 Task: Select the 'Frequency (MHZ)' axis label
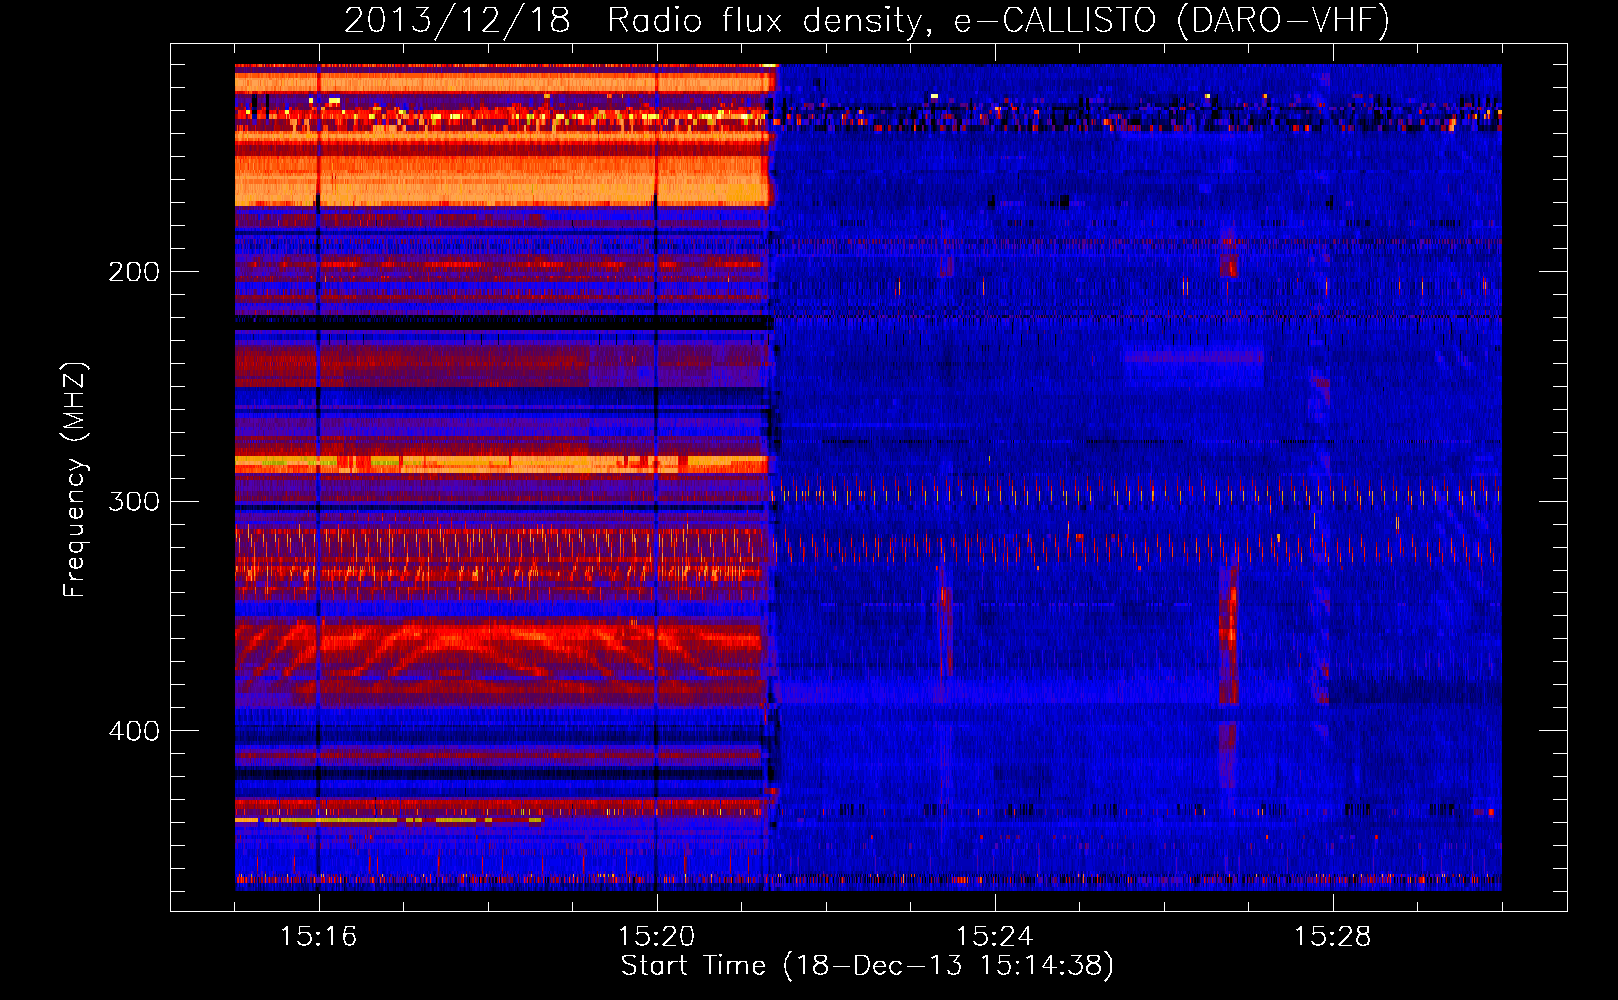coord(76,480)
